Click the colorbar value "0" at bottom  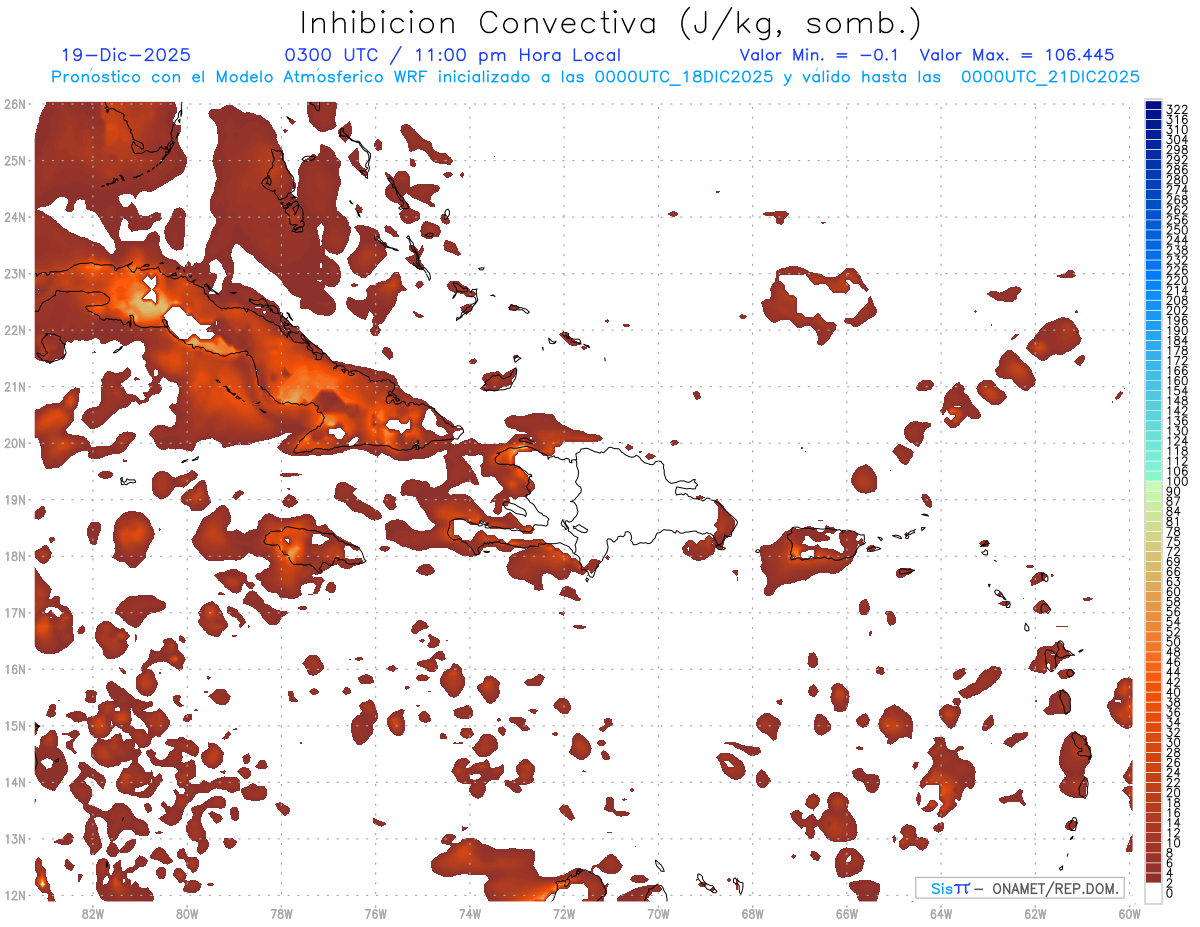[x=1170, y=893]
